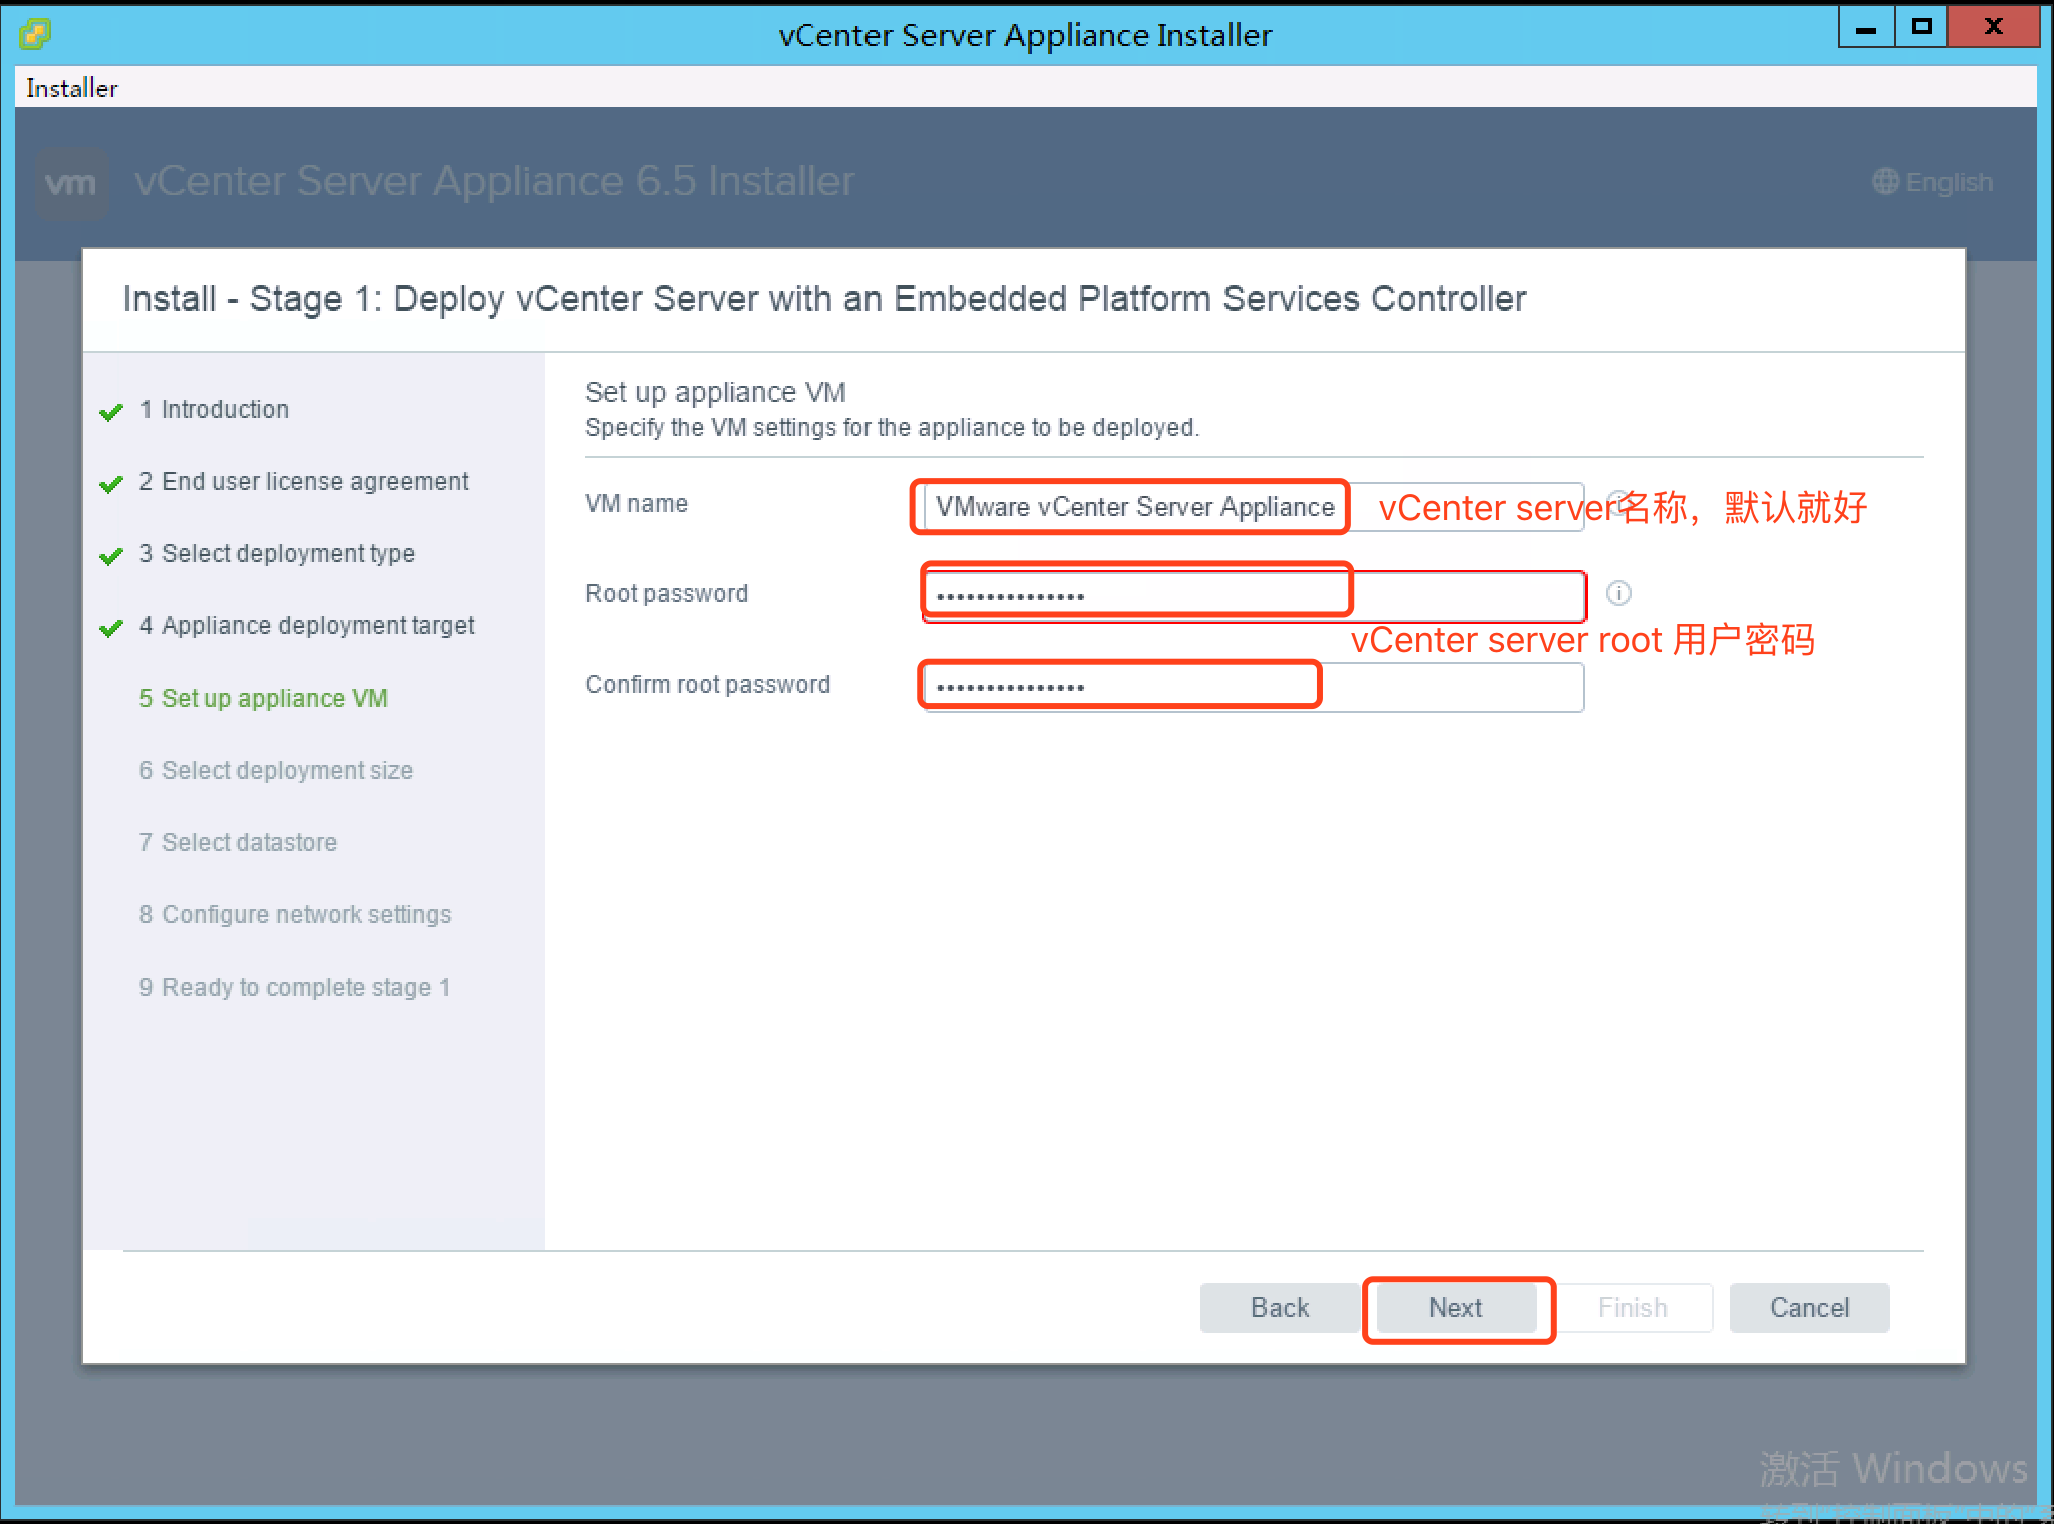Go to step 3 Select deployment type
Image resolution: width=2054 pixels, height=1524 pixels.
click(x=277, y=553)
